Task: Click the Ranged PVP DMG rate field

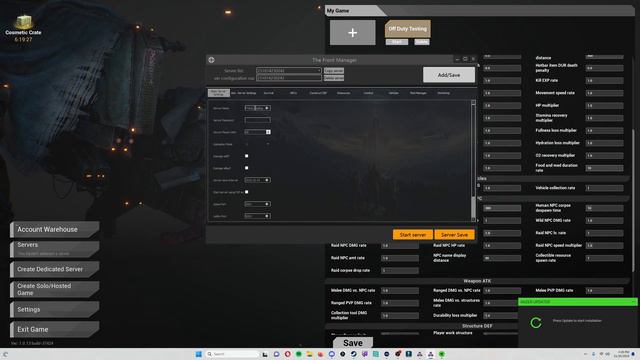Action: click(400, 303)
